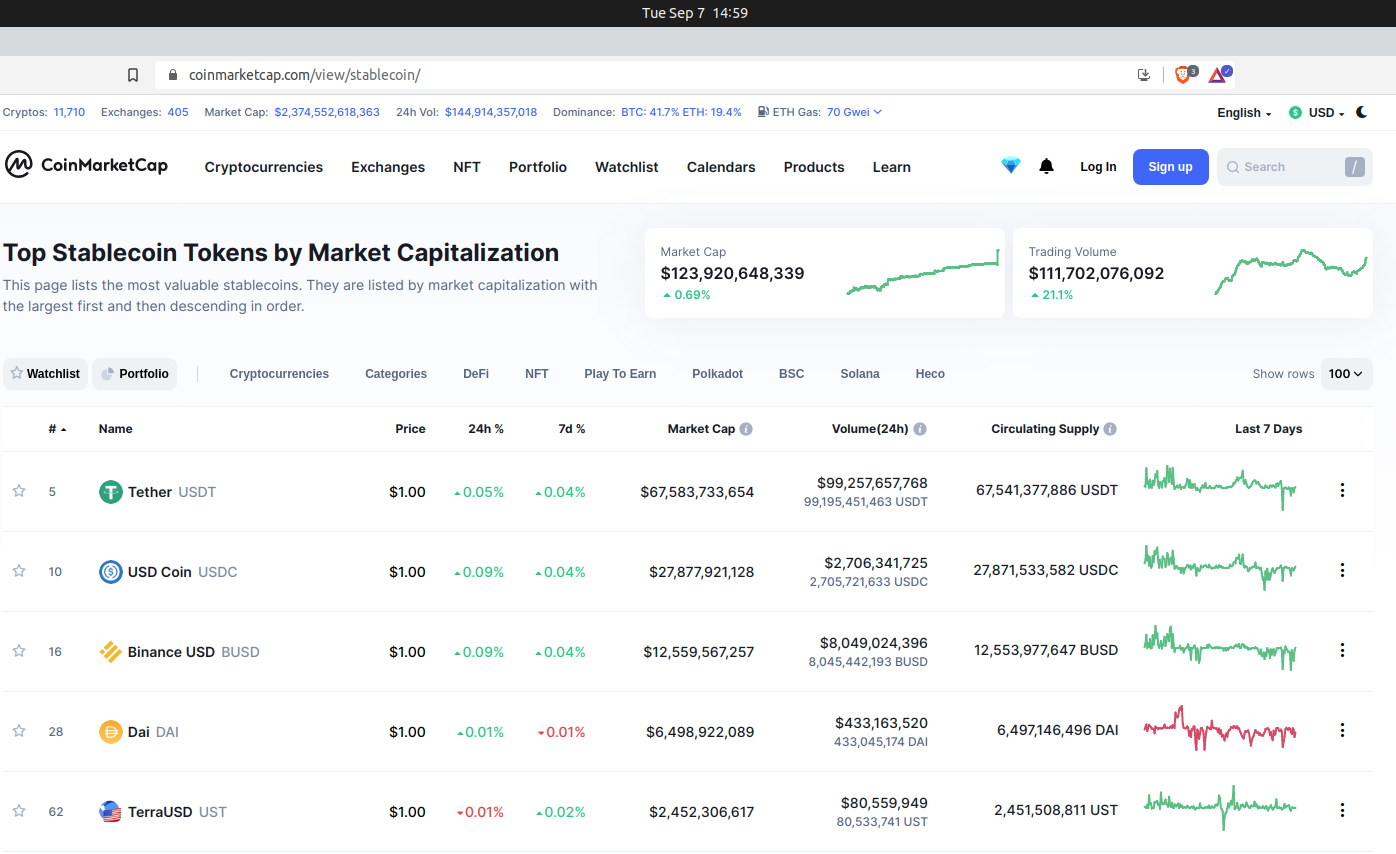Open the three-dot menu for USD Coin
Image resolution: width=1396 pixels, height=854 pixels.
1342,570
